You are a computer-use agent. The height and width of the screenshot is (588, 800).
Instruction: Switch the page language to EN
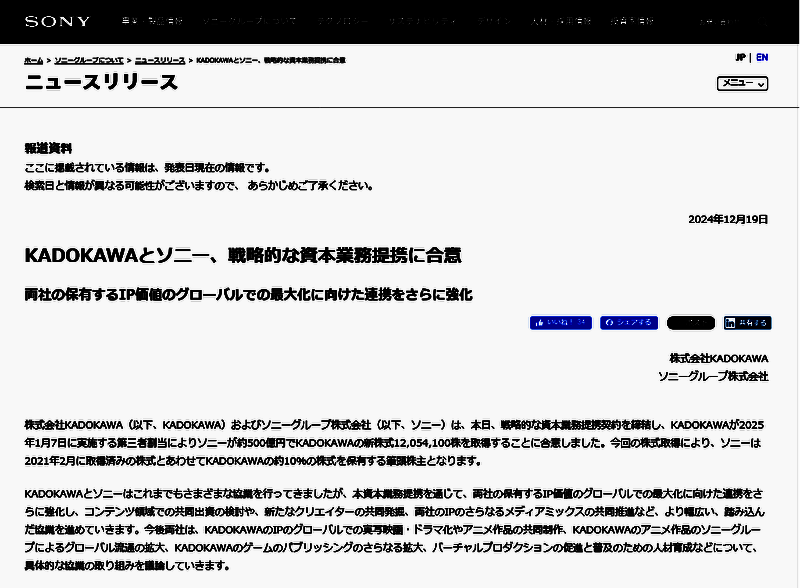coord(761,57)
